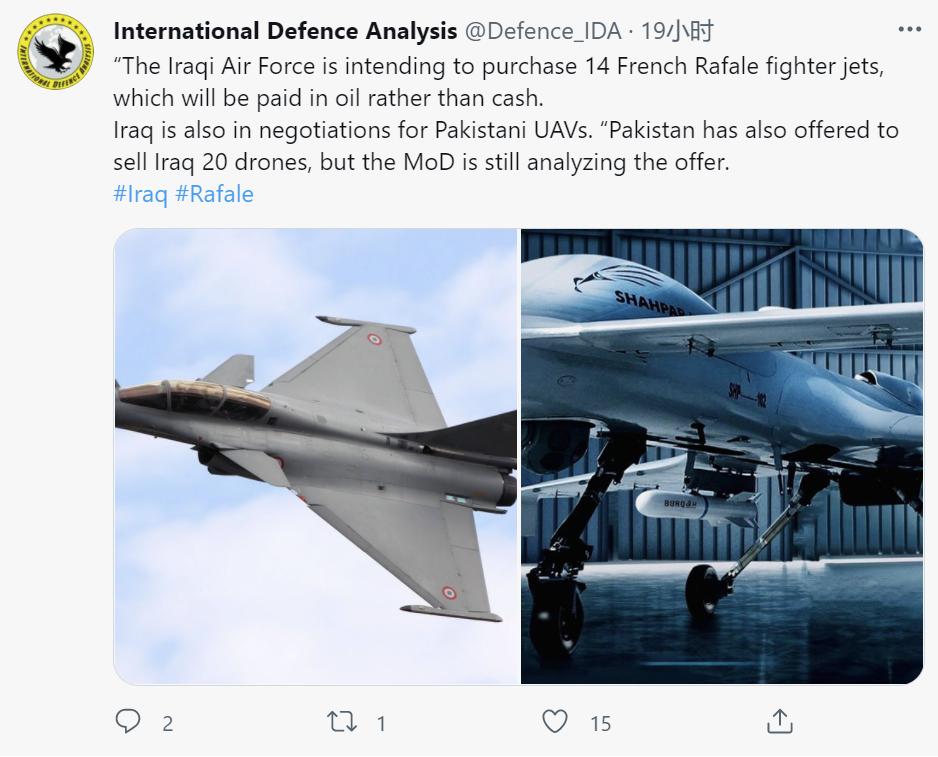The height and width of the screenshot is (757, 938).
Task: Enlarge the Shahpar drone photo
Action: [x=722, y=456]
